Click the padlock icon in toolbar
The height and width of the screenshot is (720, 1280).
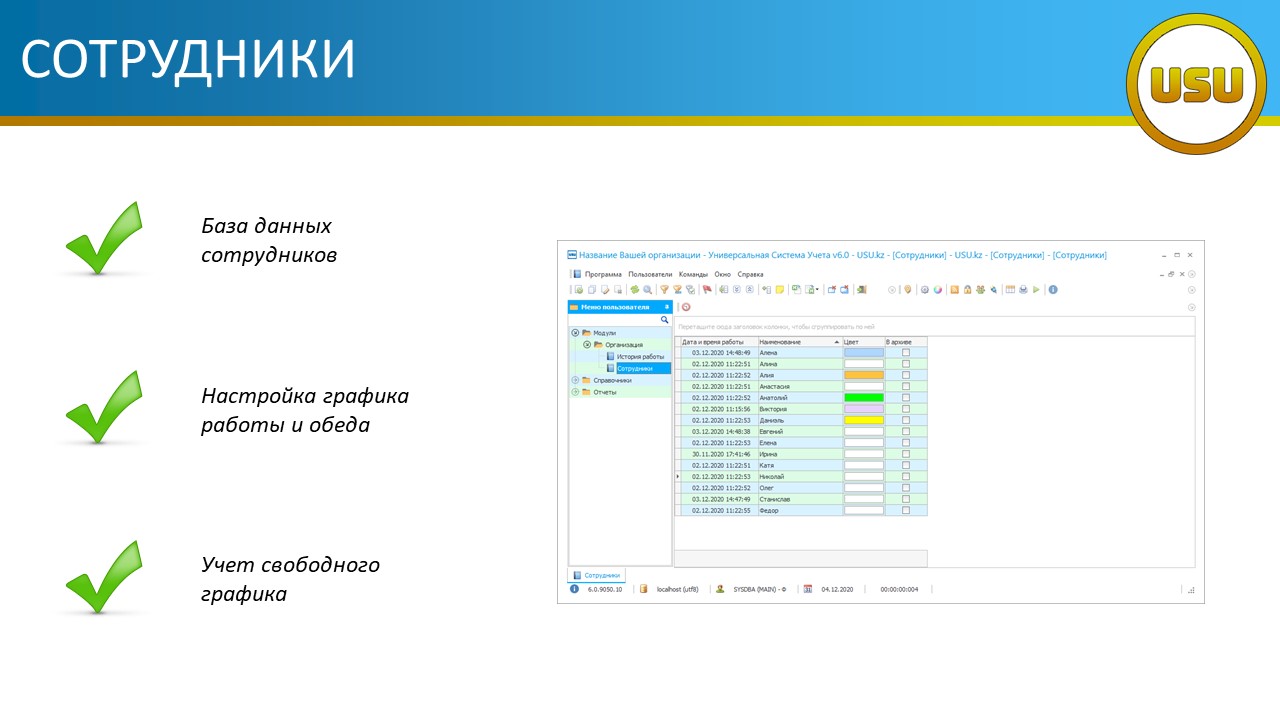pyautogui.click(x=967, y=290)
